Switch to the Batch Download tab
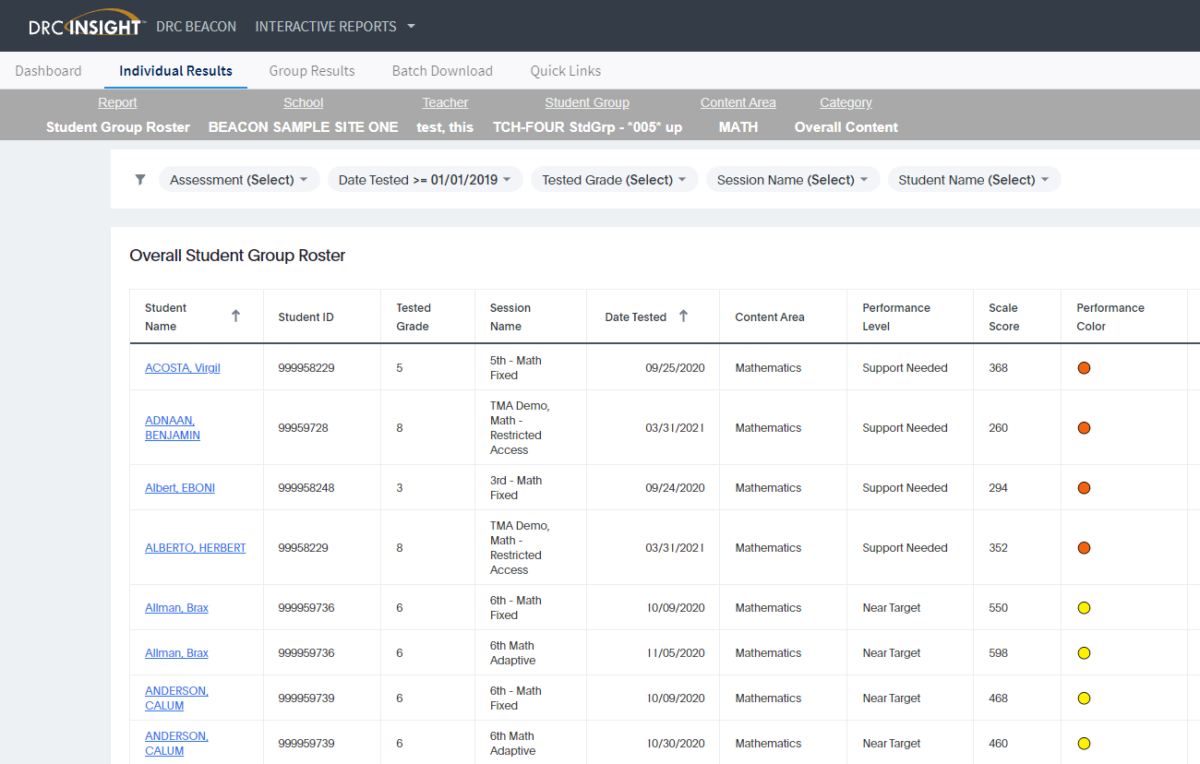The width and height of the screenshot is (1200, 764). pos(442,70)
